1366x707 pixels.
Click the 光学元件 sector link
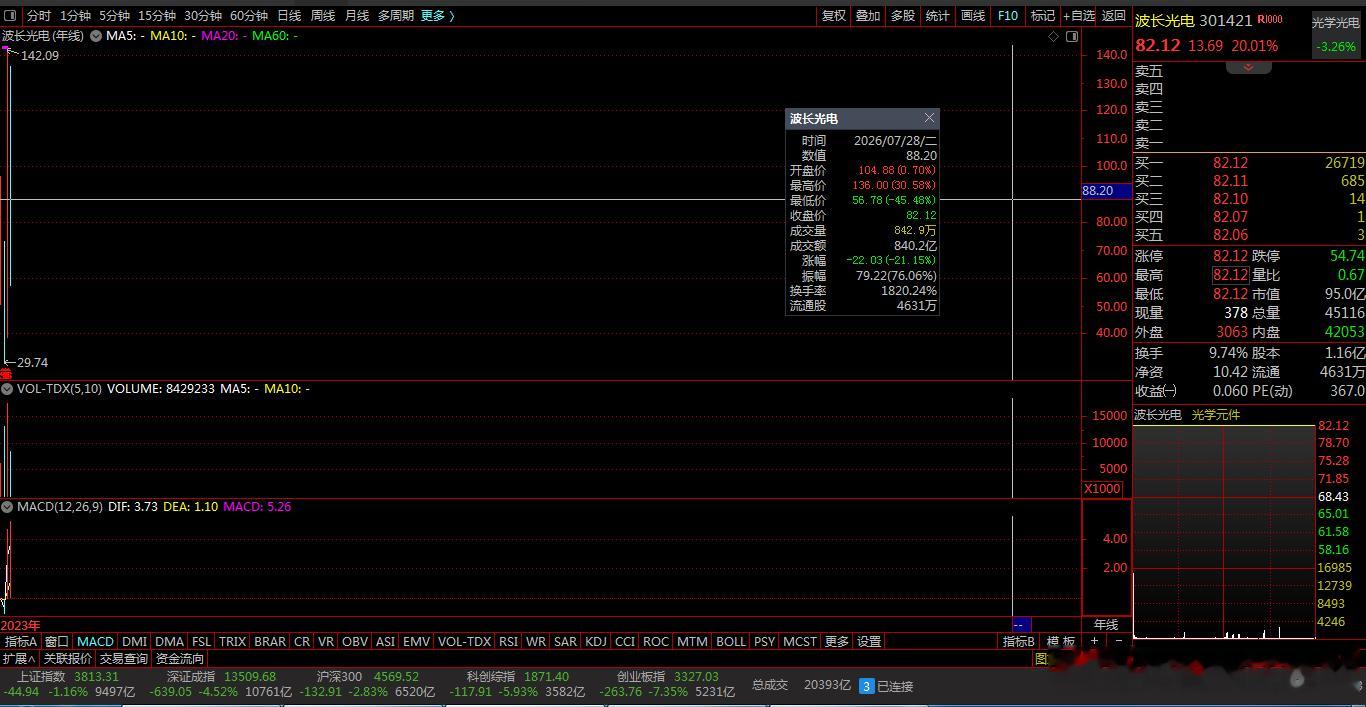tap(1216, 414)
